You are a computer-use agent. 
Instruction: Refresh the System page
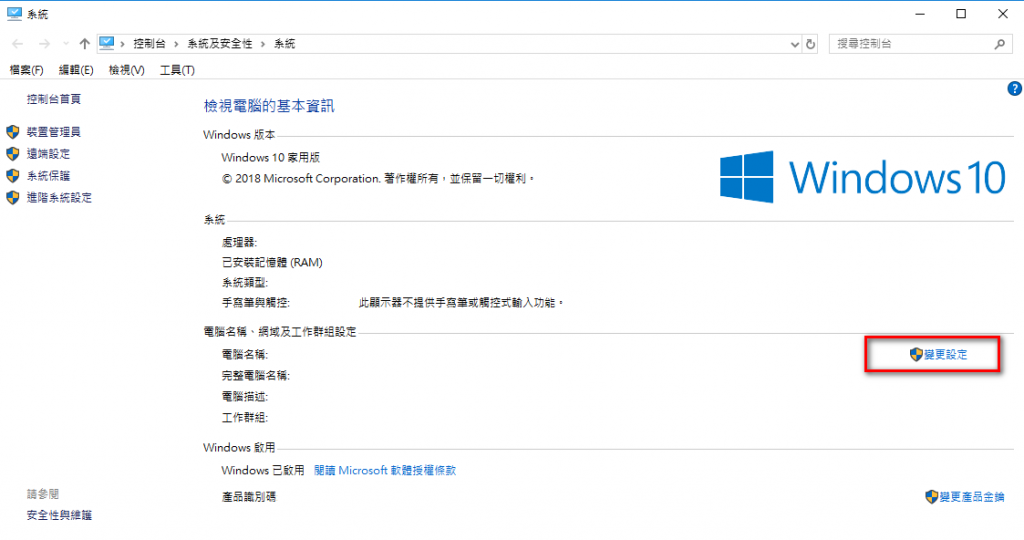pyautogui.click(x=810, y=44)
